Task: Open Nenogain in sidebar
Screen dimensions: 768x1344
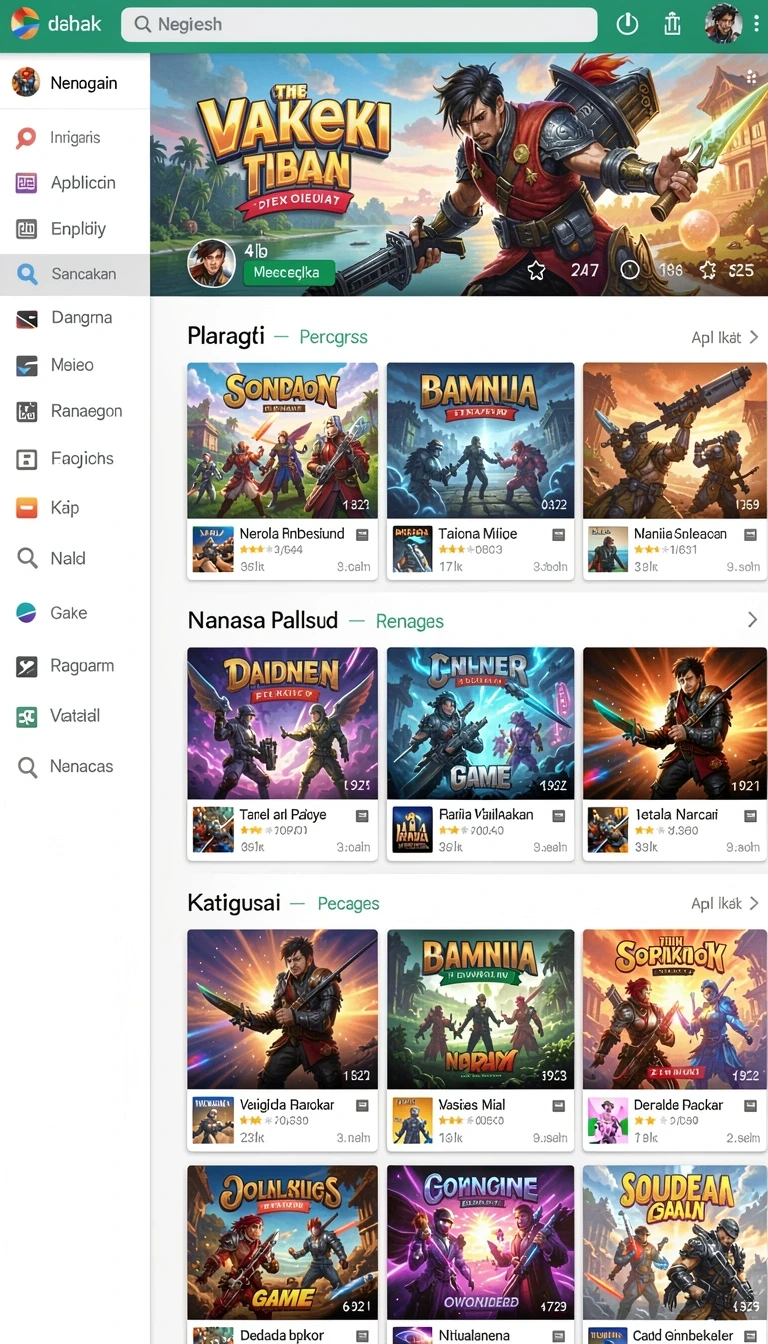Action: (x=75, y=83)
